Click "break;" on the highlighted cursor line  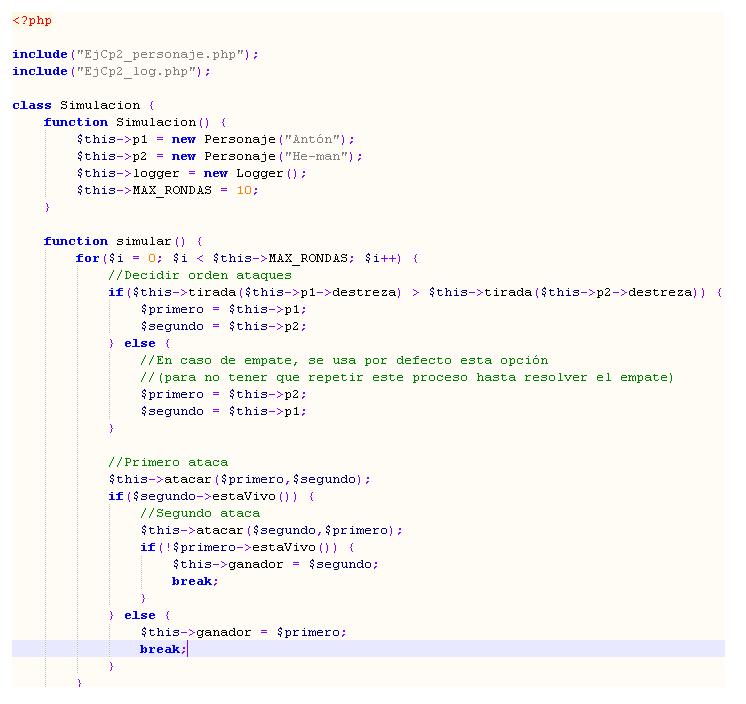click(163, 649)
